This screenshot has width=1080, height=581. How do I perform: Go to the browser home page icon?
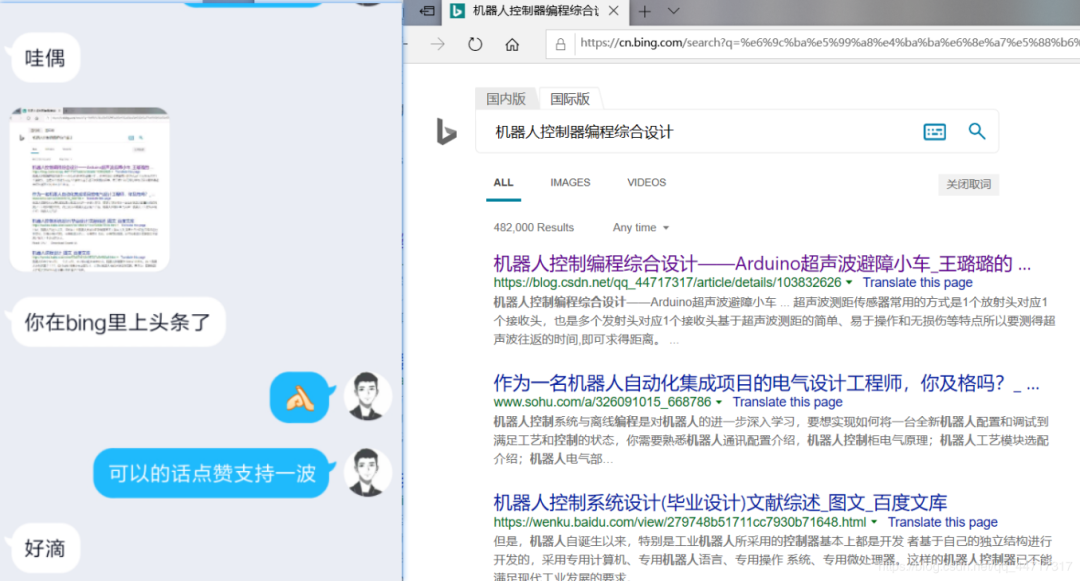512,45
